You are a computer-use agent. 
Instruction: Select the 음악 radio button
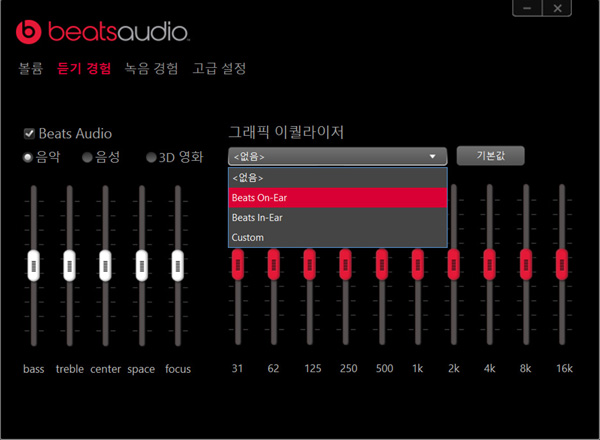[28, 157]
